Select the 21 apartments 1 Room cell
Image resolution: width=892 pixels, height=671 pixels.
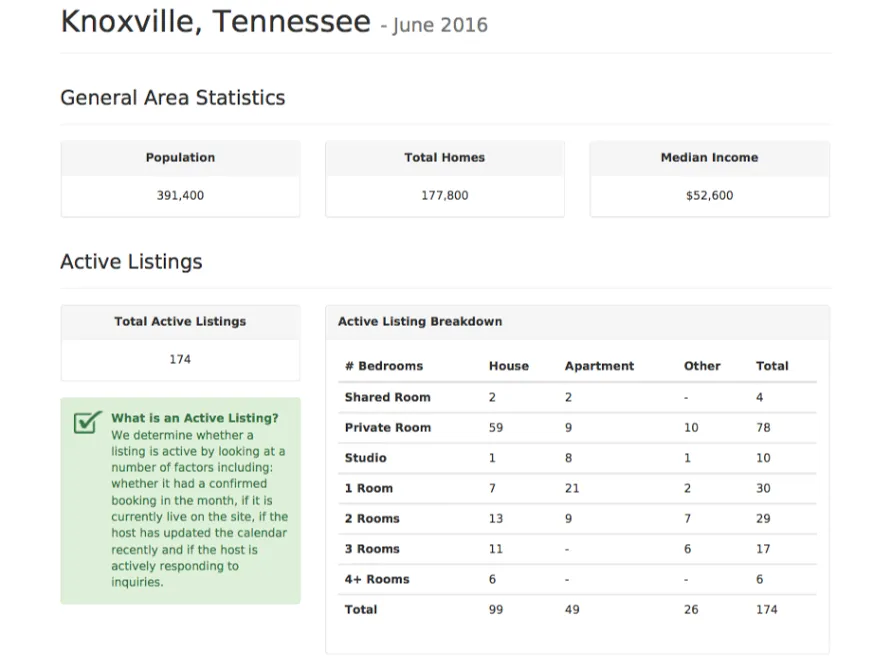click(572, 488)
